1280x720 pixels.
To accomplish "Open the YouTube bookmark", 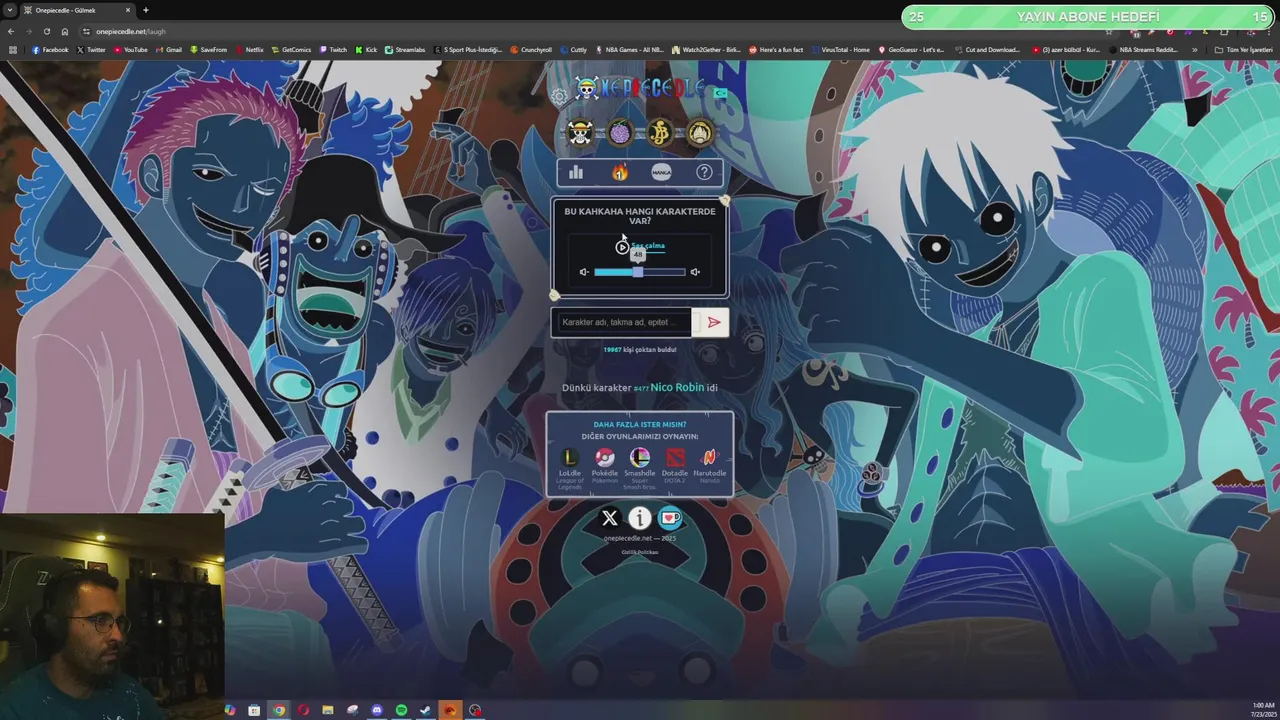I will pyautogui.click(x=130, y=49).
